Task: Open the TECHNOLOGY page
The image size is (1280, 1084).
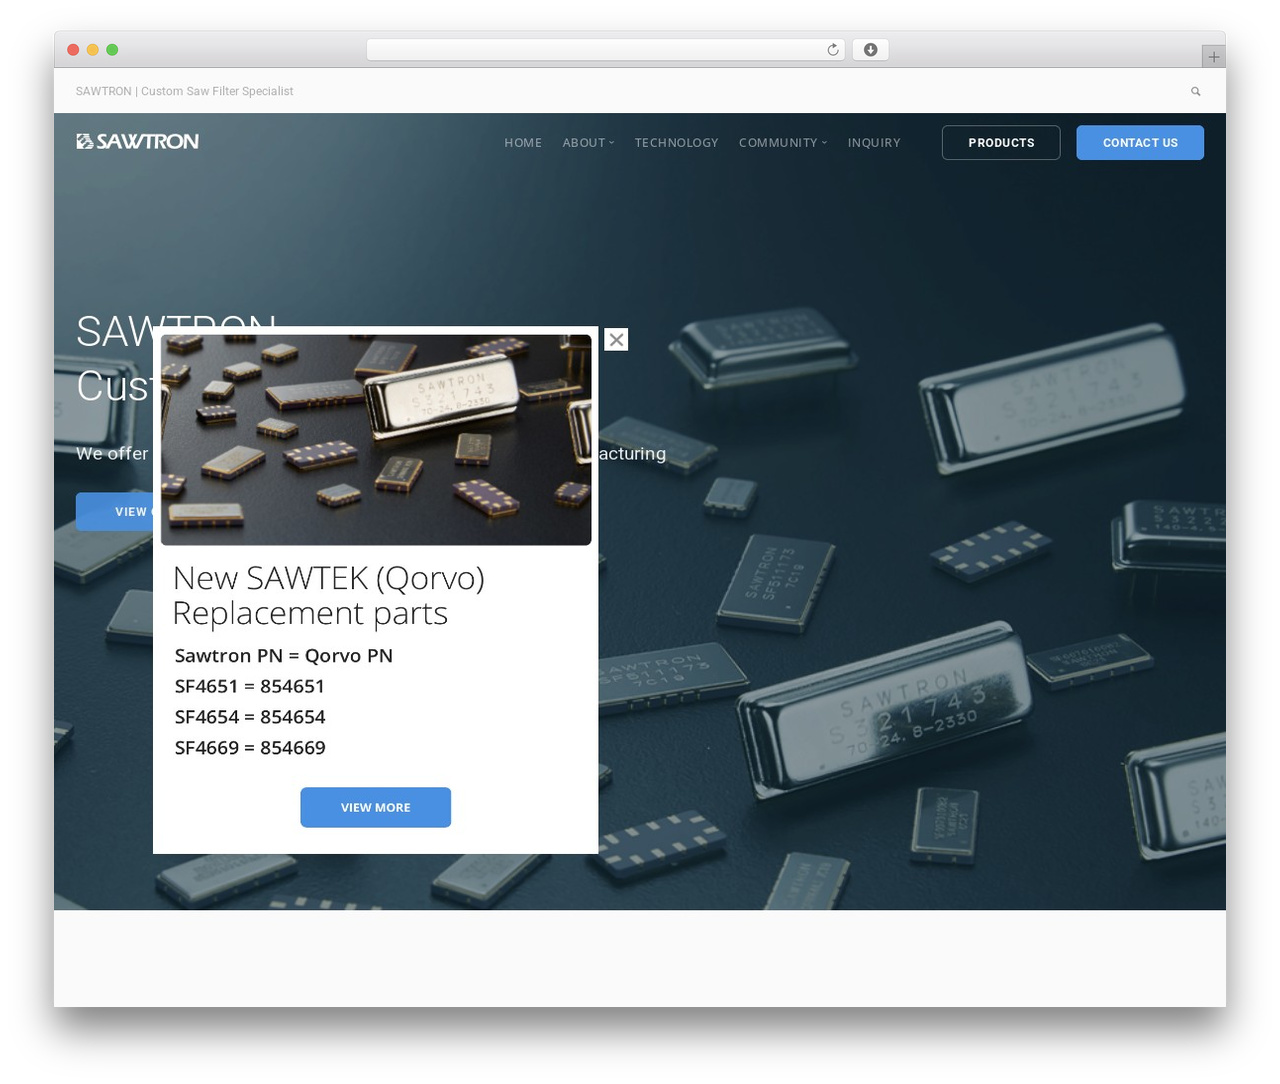Action: click(676, 143)
